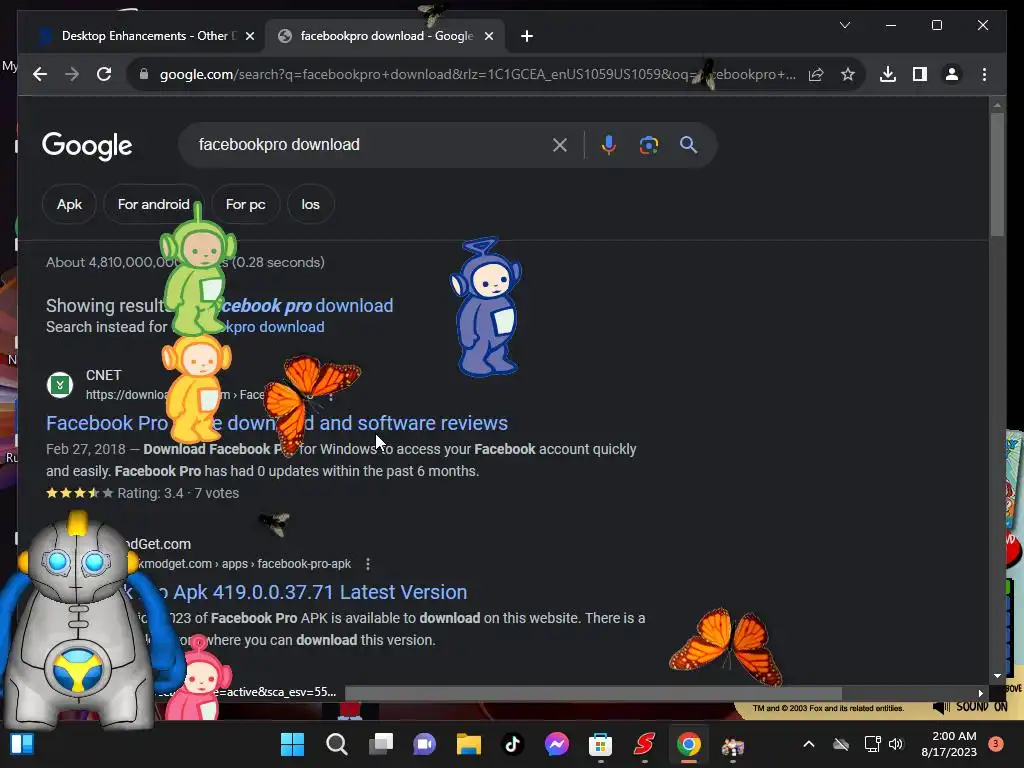Clear the search box text
The height and width of the screenshot is (768, 1024).
tap(560, 145)
